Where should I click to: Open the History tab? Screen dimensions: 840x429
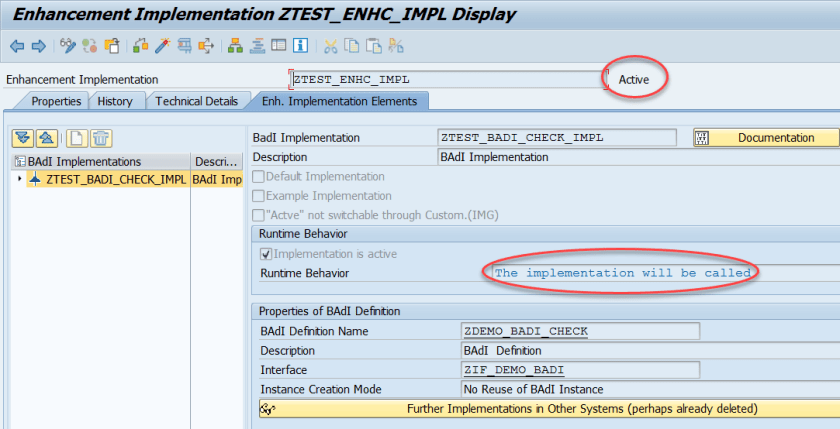[x=115, y=101]
